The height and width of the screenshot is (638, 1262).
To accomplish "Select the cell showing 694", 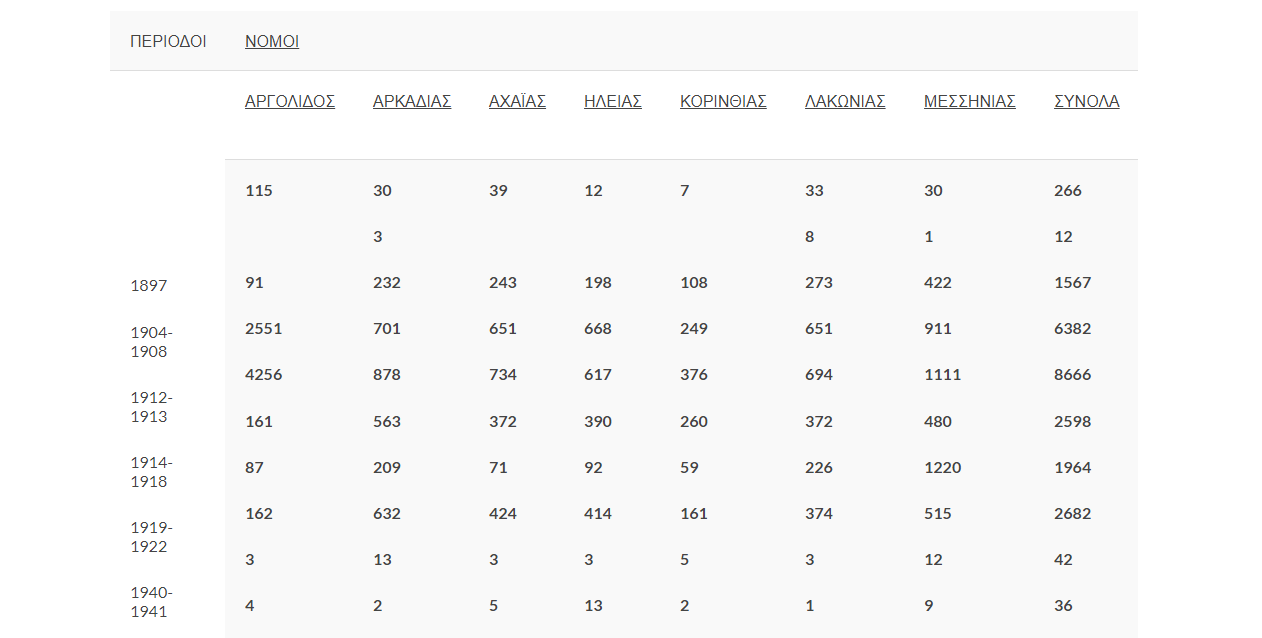I will coord(819,375).
